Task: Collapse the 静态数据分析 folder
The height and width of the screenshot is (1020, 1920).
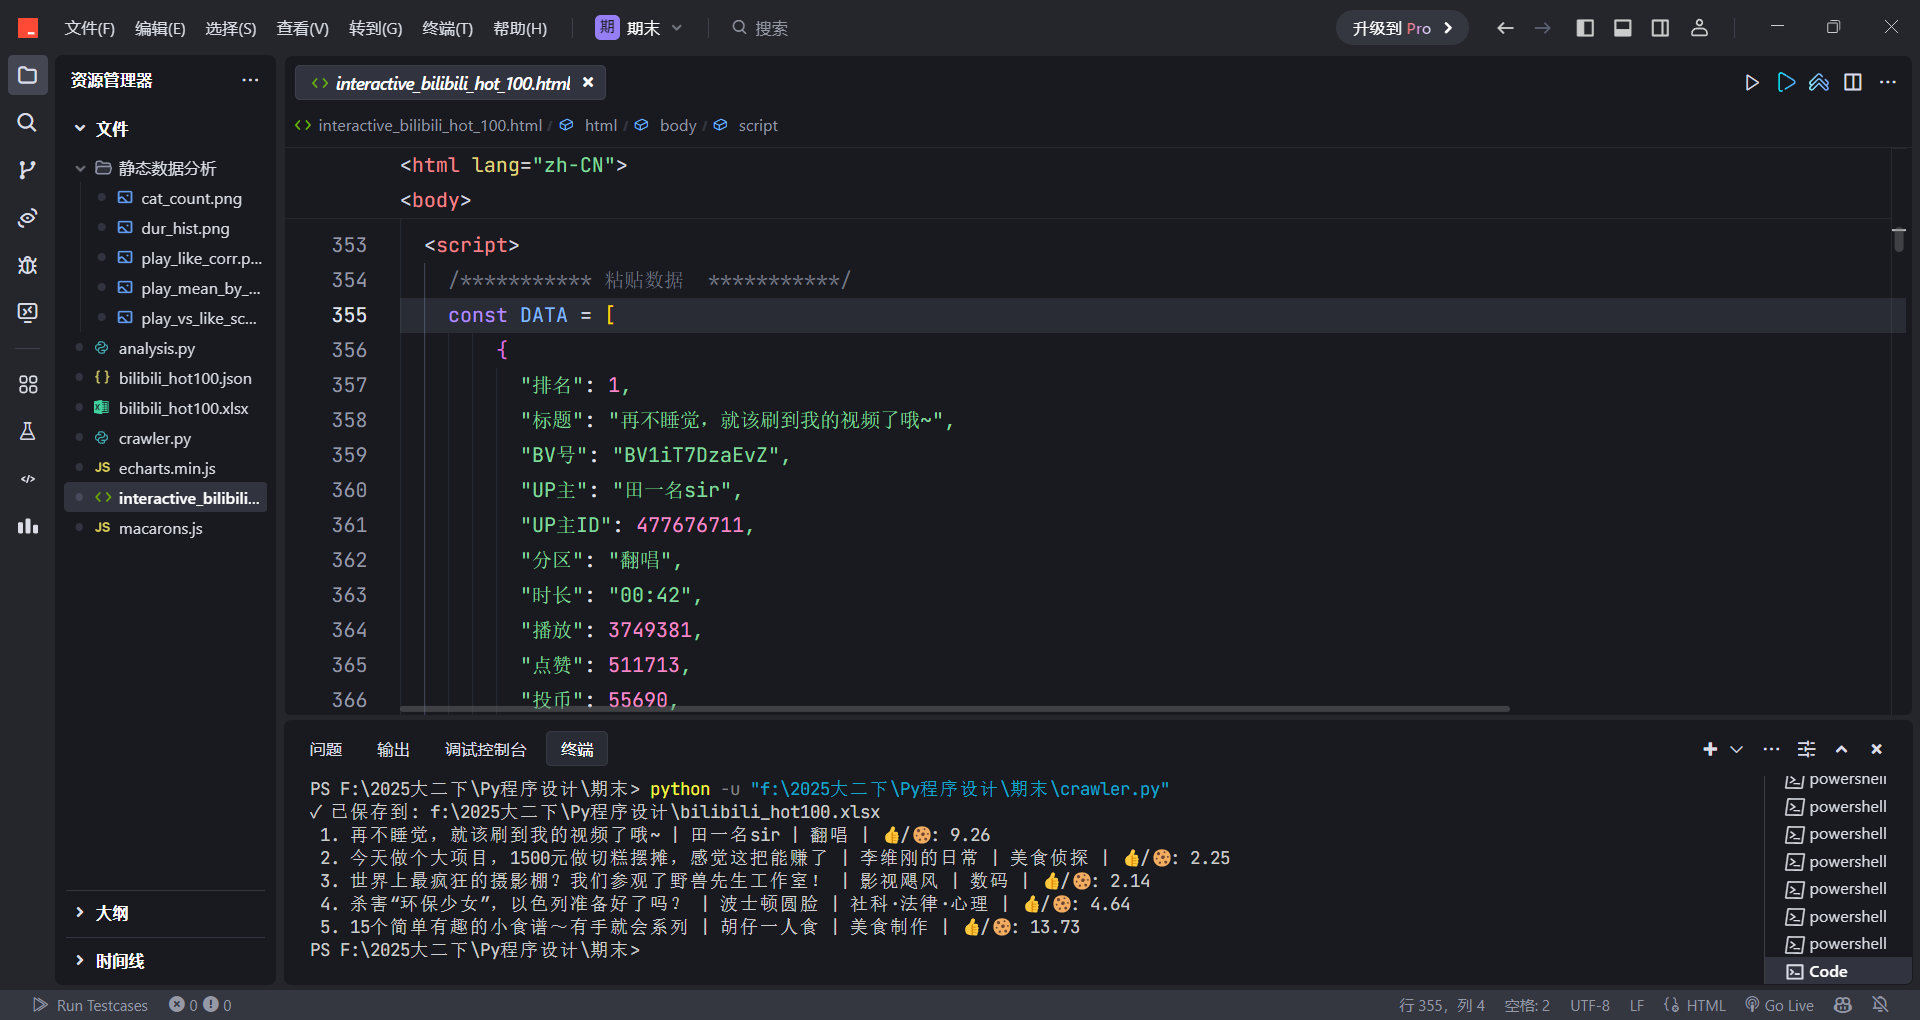Action: click(x=166, y=168)
